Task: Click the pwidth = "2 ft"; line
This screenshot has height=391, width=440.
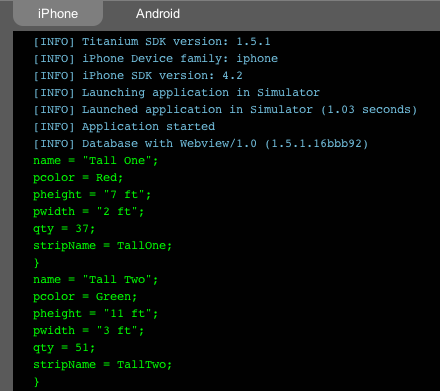Action: (89, 212)
